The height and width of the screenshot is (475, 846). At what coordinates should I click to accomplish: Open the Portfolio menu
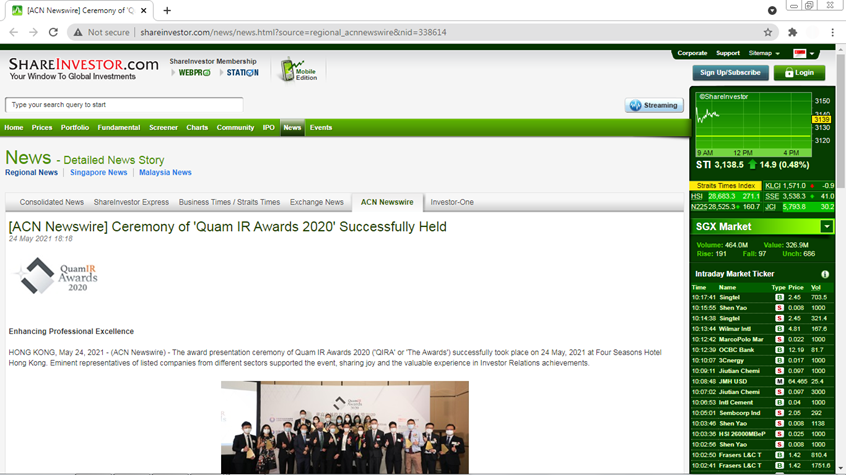[x=74, y=127]
